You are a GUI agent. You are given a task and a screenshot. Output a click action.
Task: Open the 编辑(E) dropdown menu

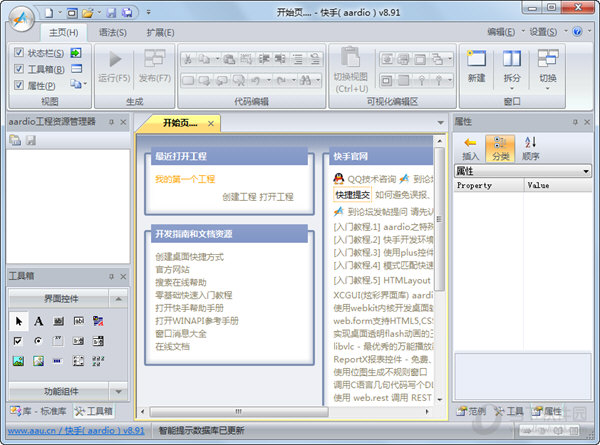(x=506, y=32)
